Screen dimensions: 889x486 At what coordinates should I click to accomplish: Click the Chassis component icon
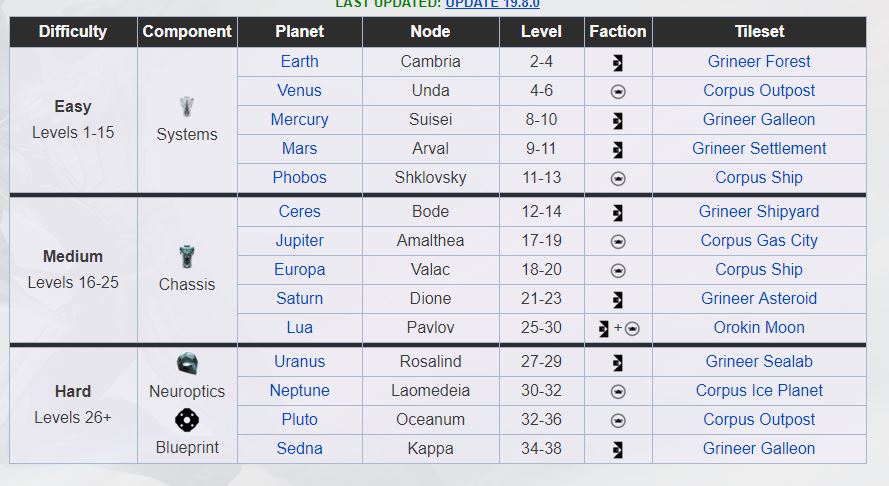[x=187, y=257]
